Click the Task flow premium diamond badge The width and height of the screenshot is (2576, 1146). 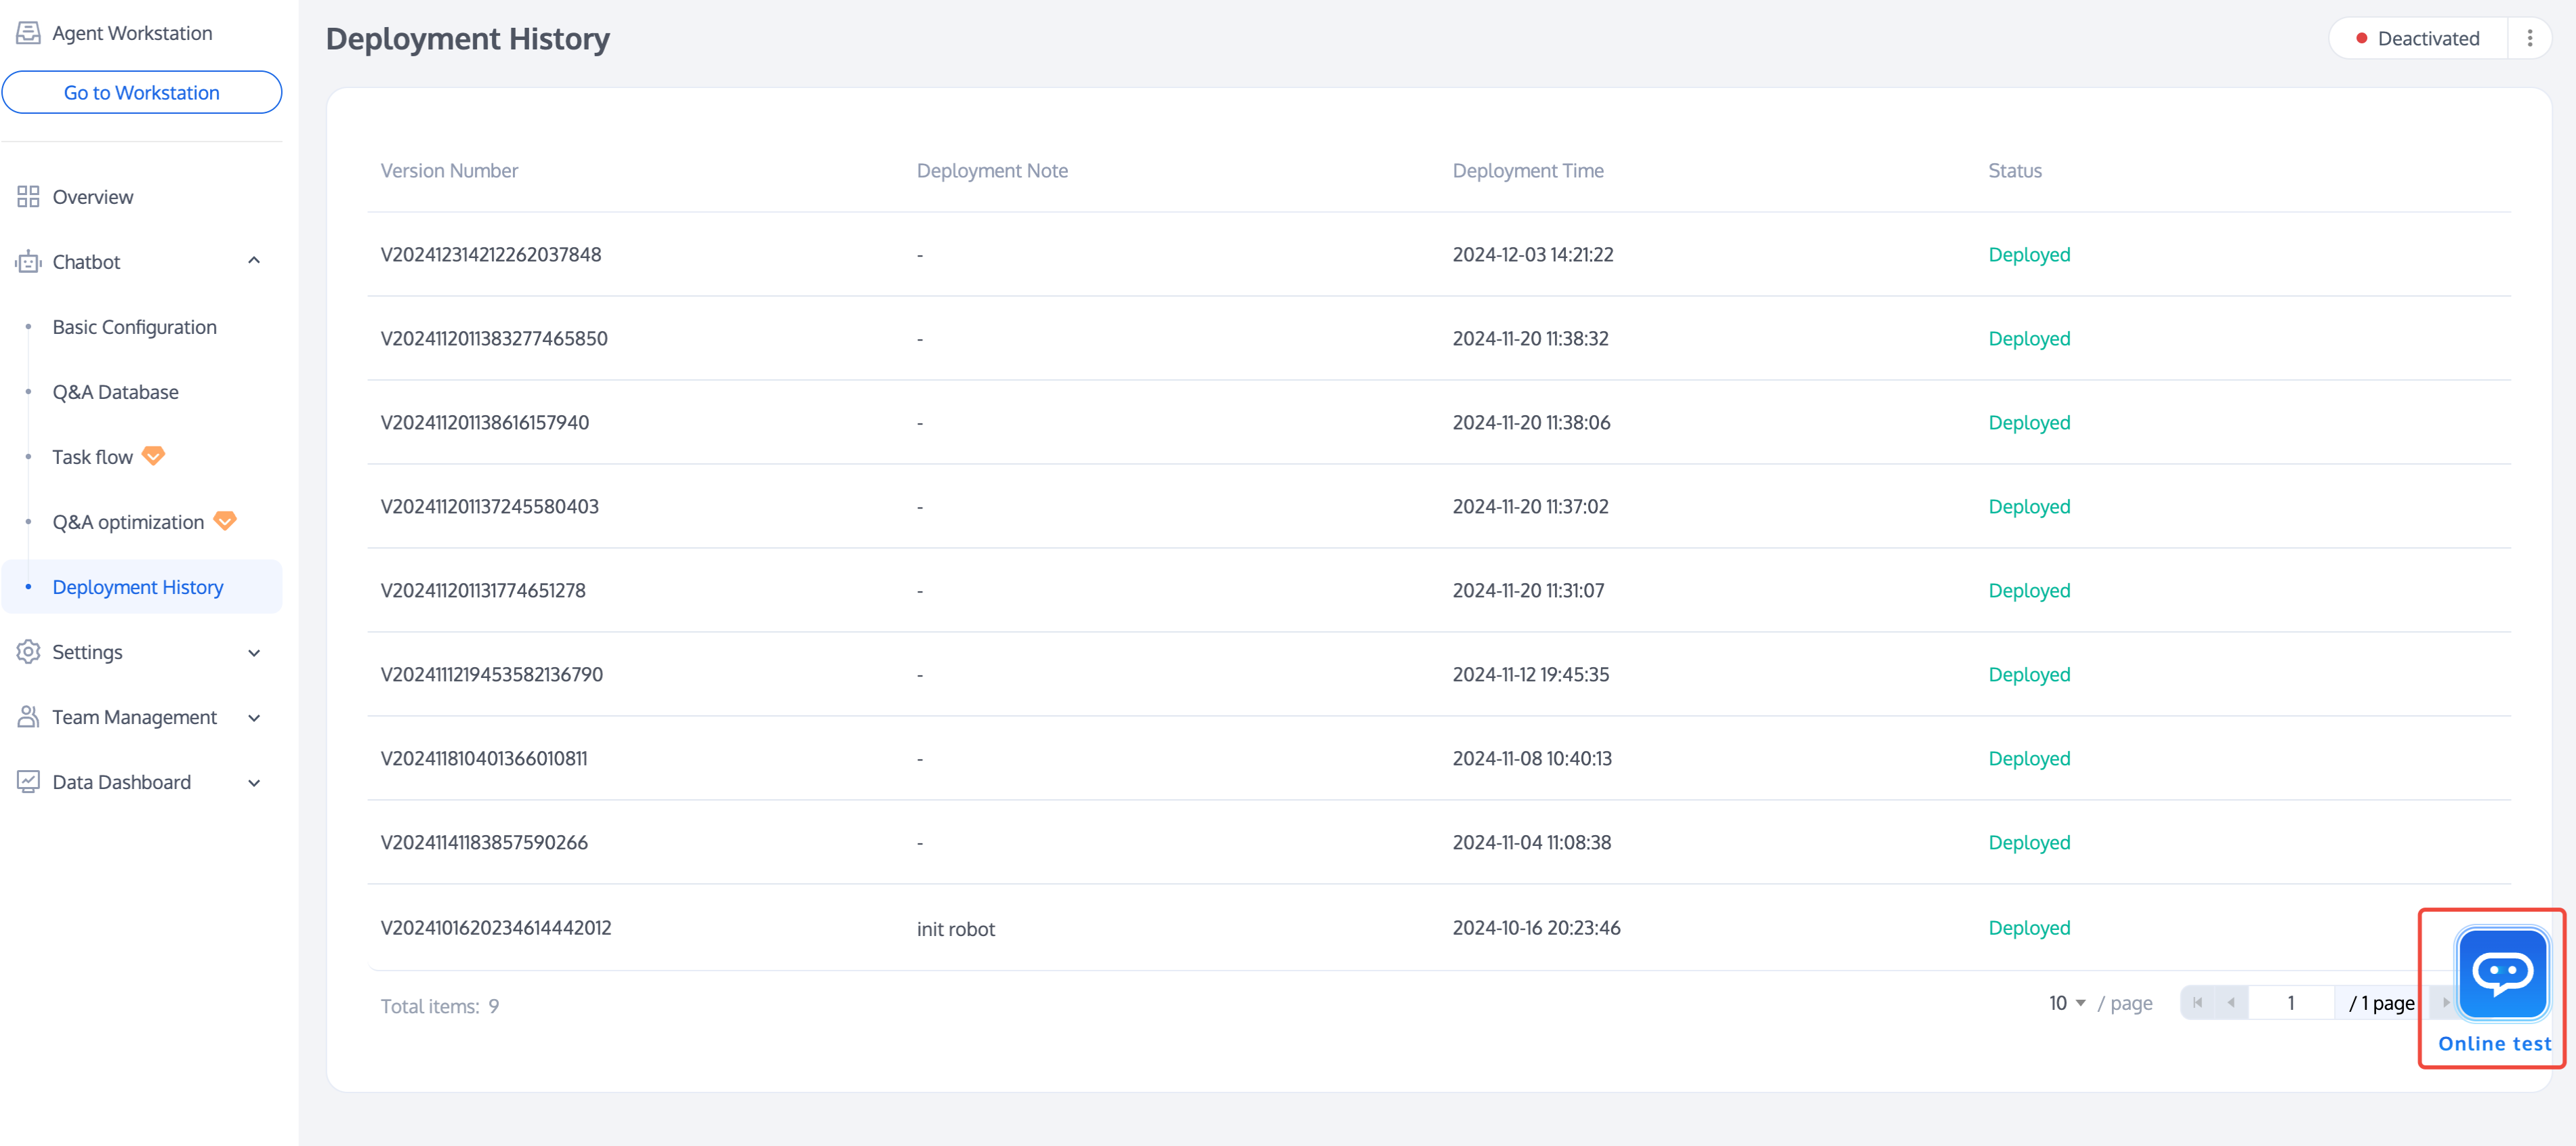tap(153, 456)
